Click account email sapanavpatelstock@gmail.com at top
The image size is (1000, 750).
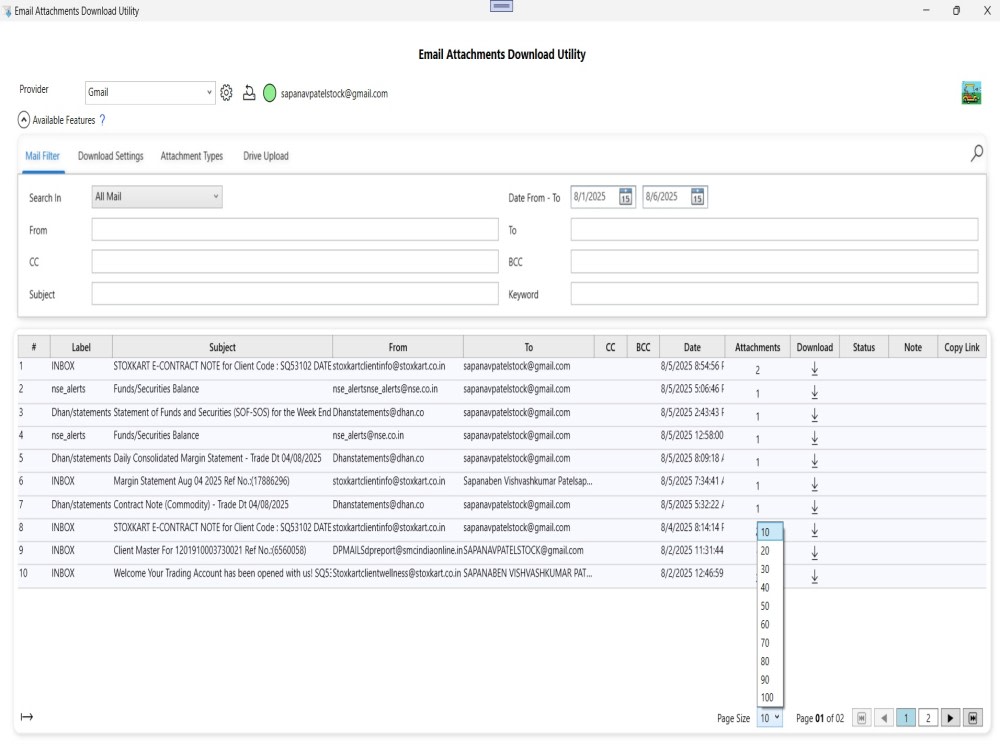pyautogui.click(x=334, y=94)
